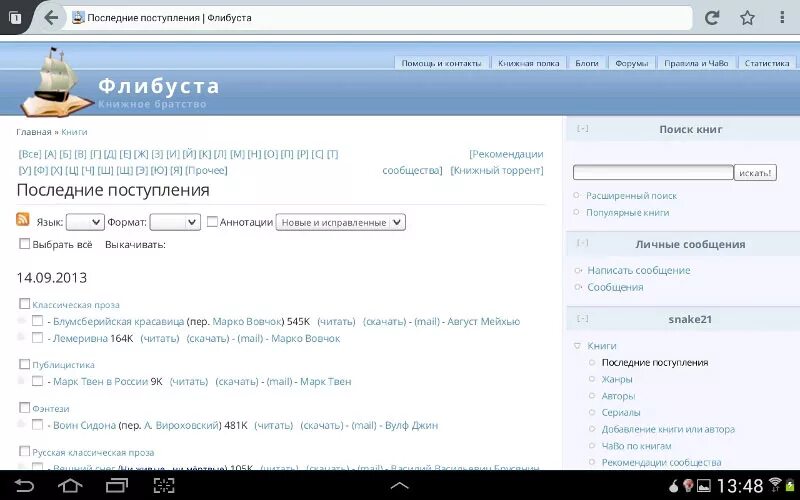Focus the book search input field
This screenshot has width=800, height=500.
point(653,172)
